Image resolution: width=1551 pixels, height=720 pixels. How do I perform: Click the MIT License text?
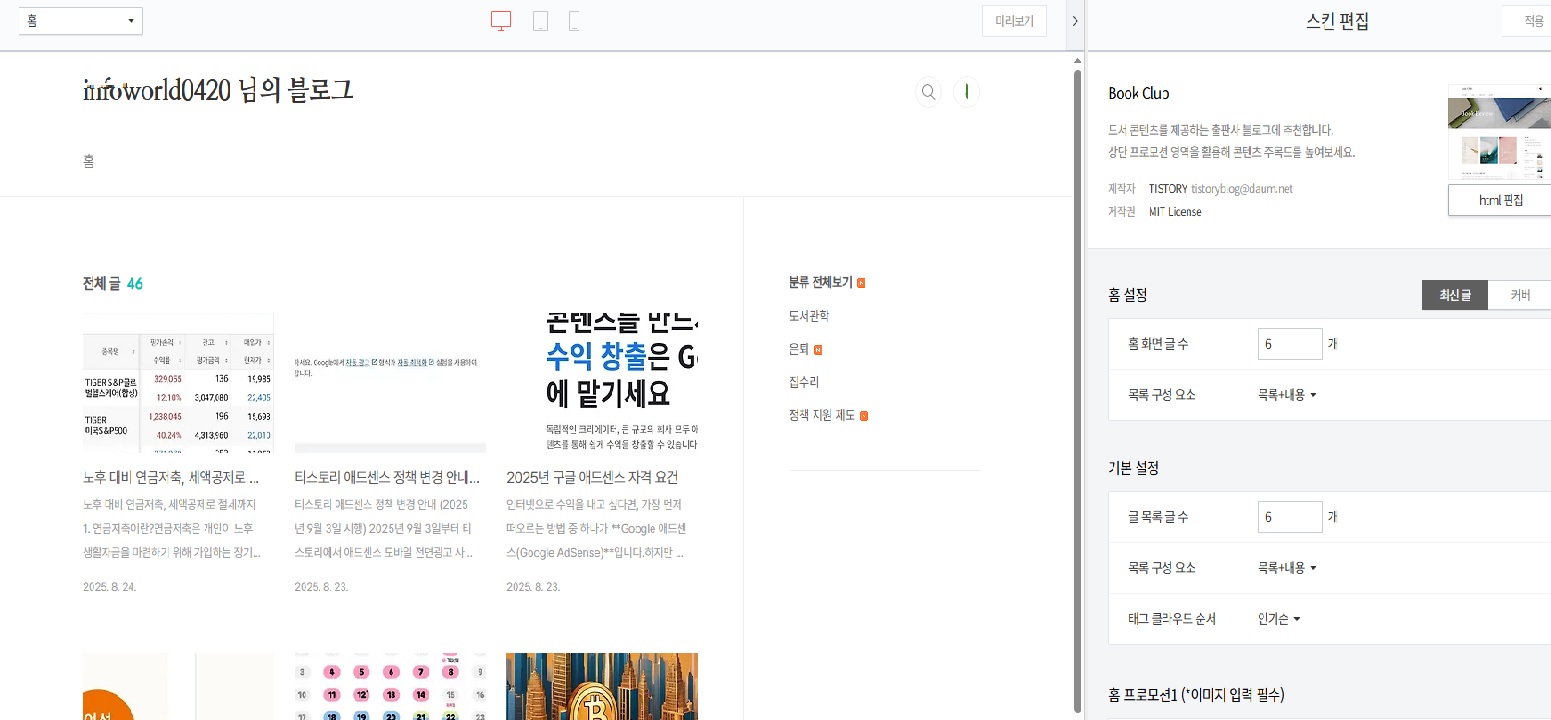coord(1175,212)
